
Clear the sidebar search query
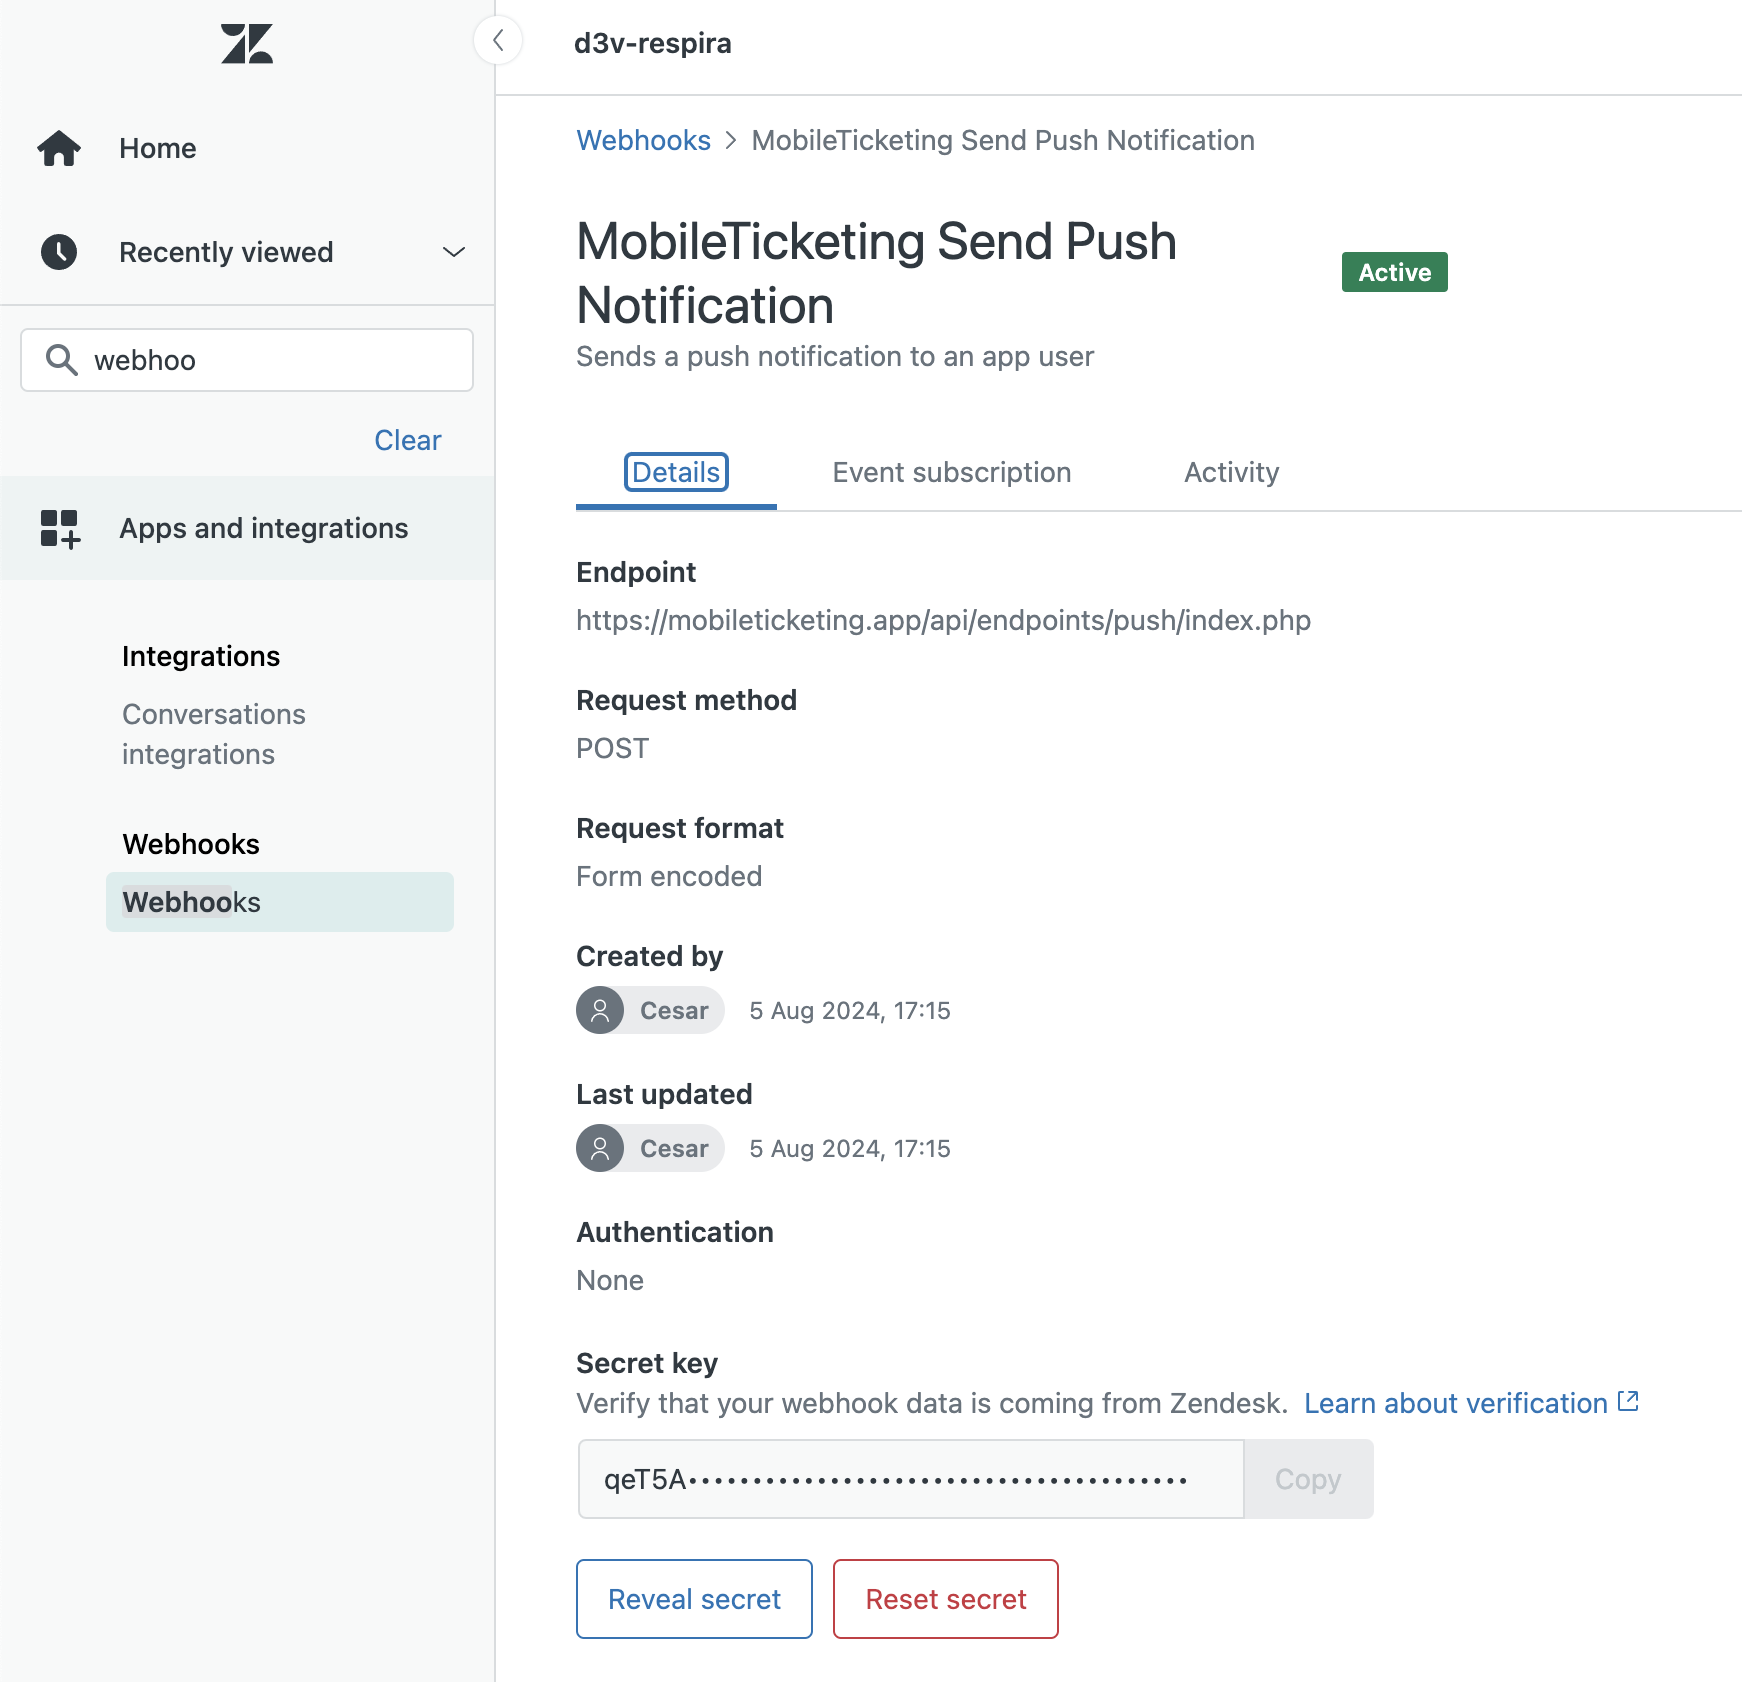pyautogui.click(x=407, y=440)
